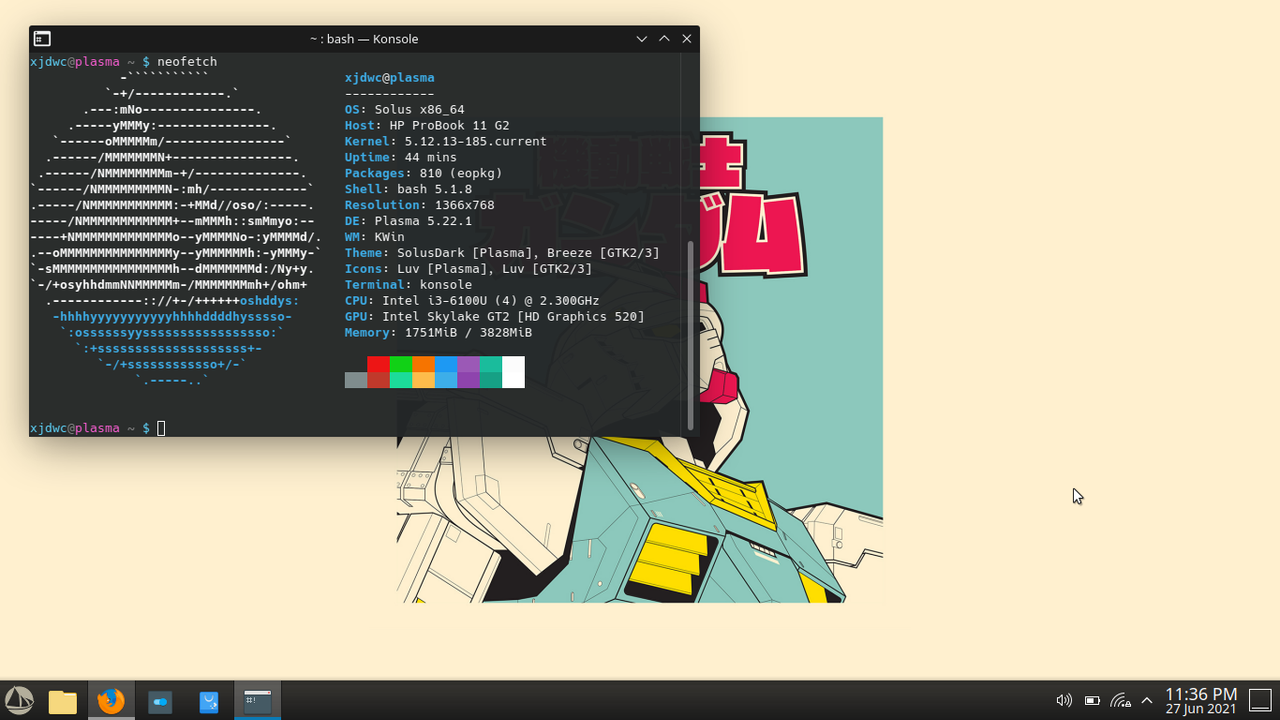
Task: Minimize the Konsole window
Action: tap(642, 39)
